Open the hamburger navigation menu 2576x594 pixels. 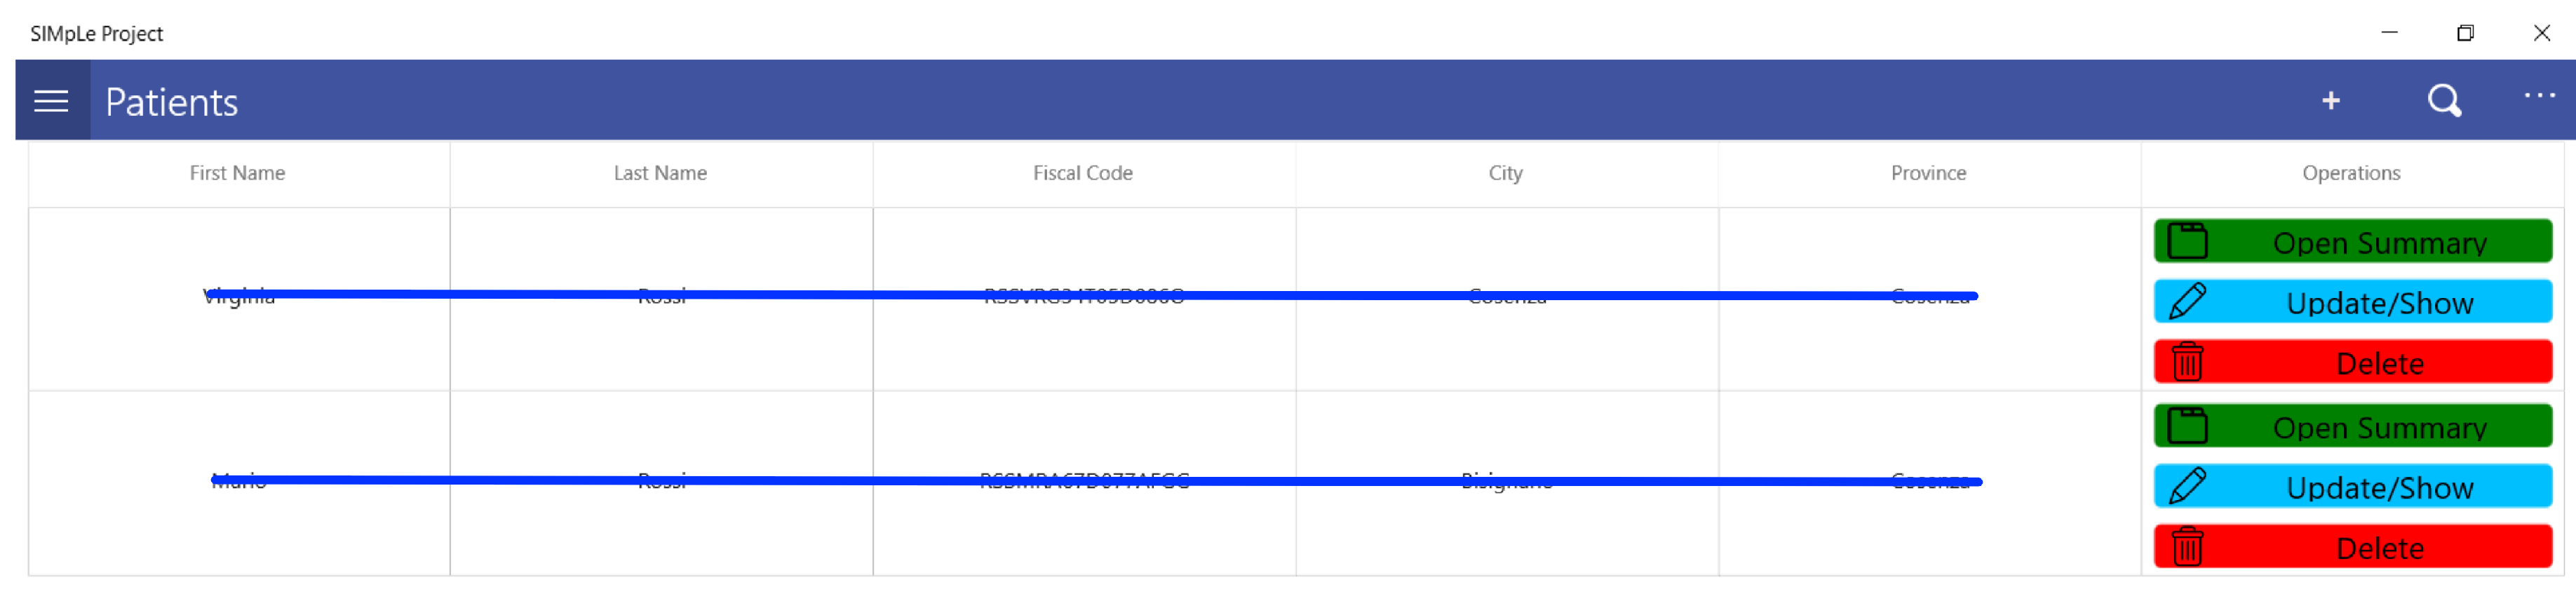click(x=51, y=101)
